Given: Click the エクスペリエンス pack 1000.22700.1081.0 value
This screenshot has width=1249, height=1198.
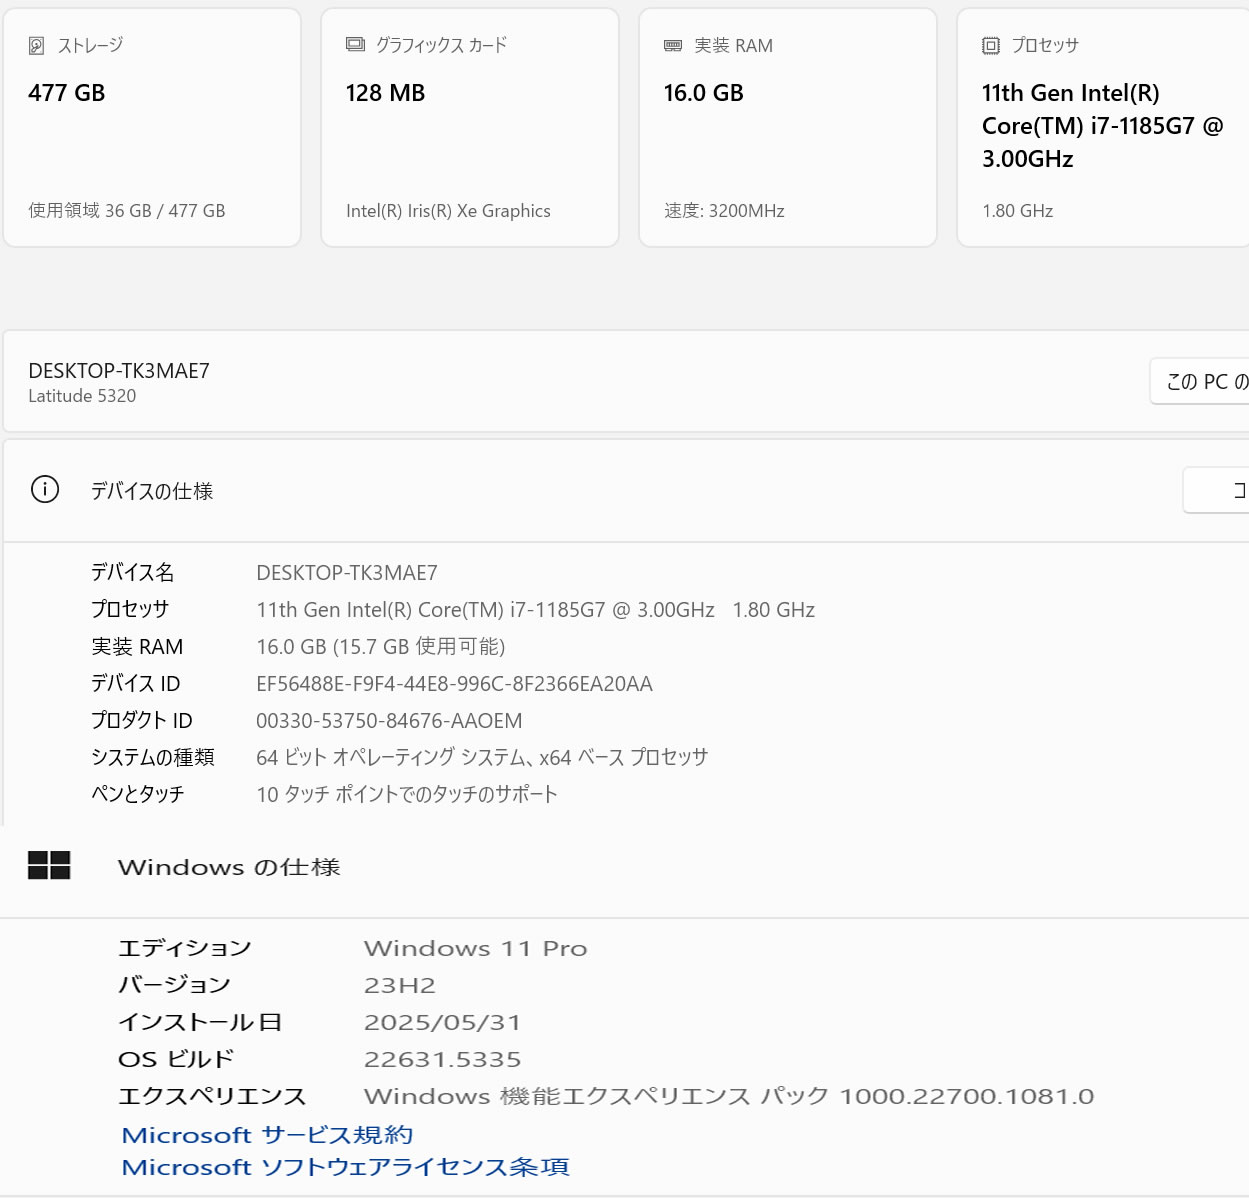Looking at the screenshot, I should pos(729,1096).
